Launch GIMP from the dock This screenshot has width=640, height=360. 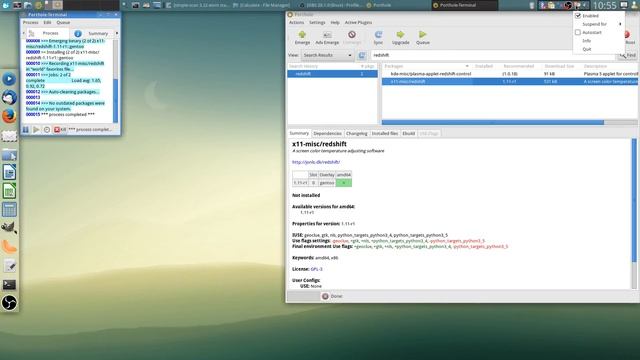(9, 228)
